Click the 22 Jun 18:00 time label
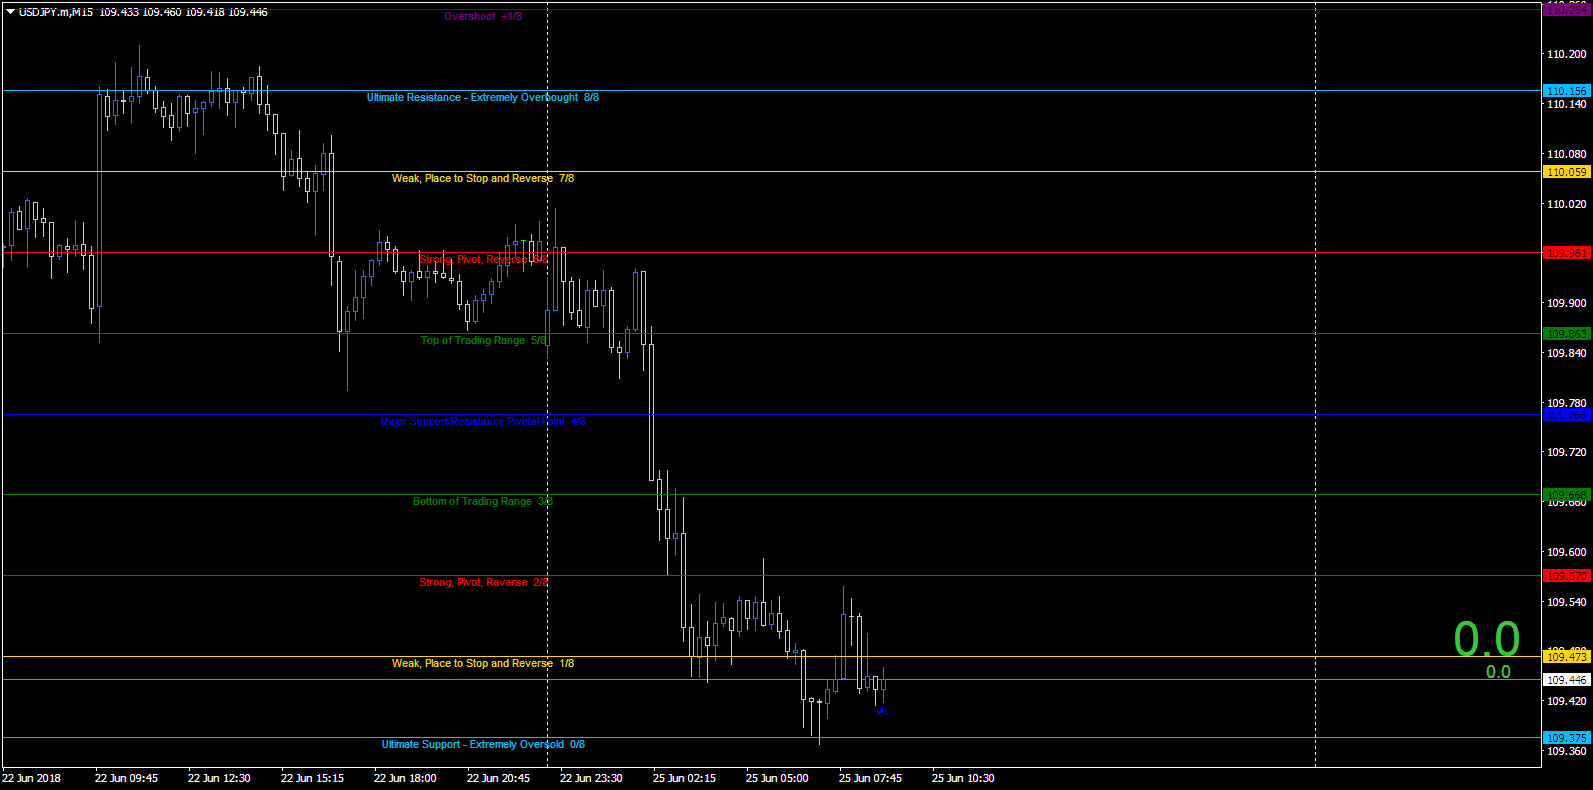 (405, 778)
